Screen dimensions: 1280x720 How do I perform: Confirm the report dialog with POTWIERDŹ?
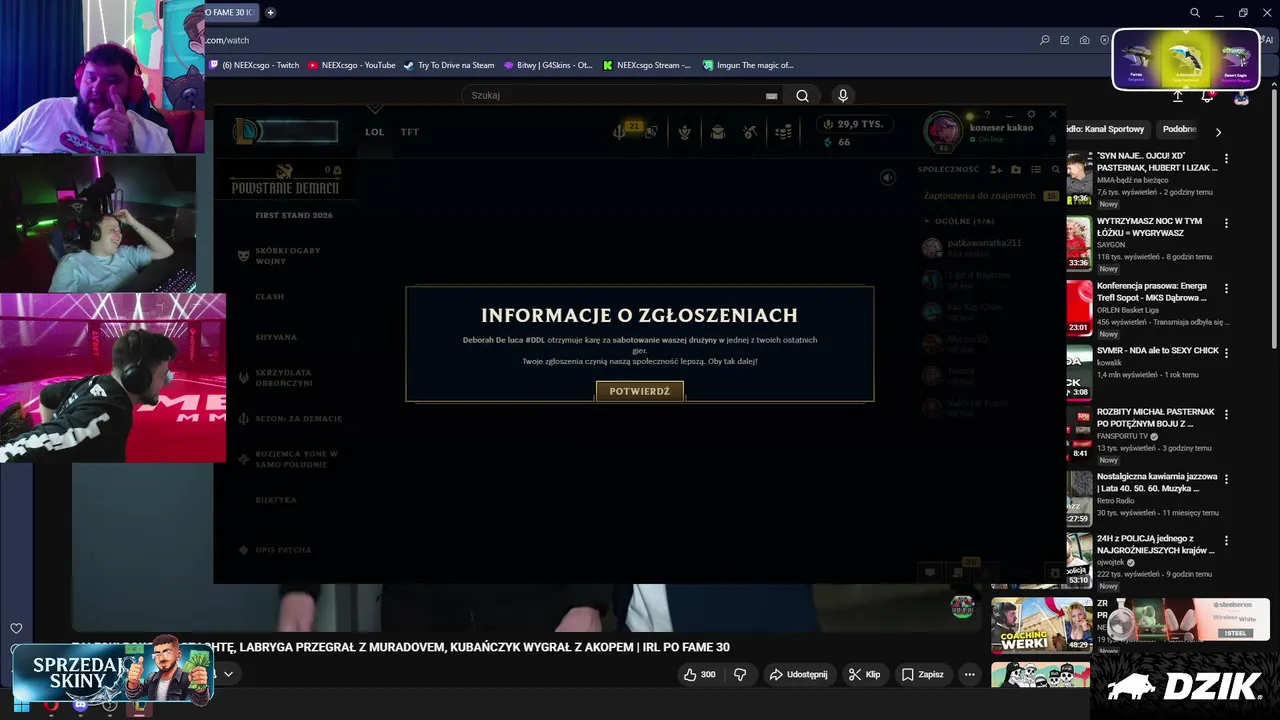point(640,391)
